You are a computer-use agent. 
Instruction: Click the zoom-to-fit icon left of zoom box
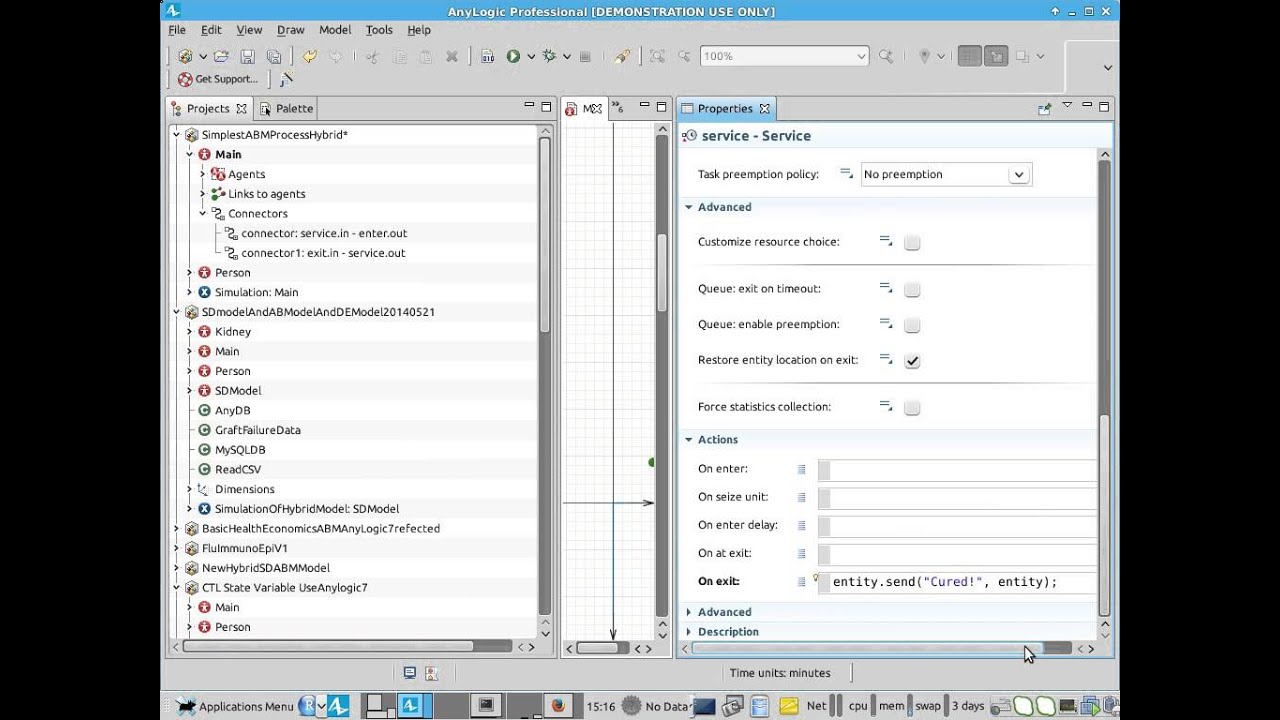click(x=657, y=57)
